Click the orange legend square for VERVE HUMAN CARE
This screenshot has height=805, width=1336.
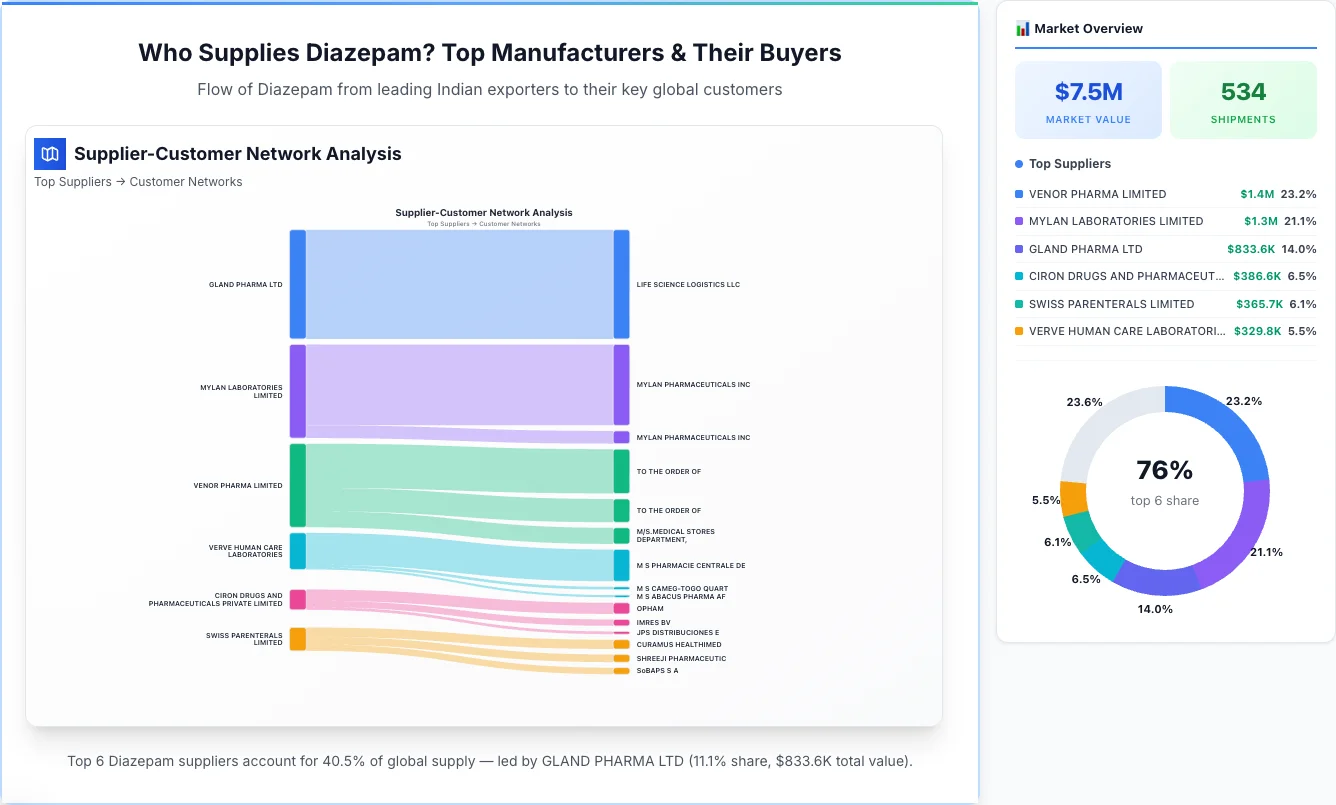click(1021, 331)
